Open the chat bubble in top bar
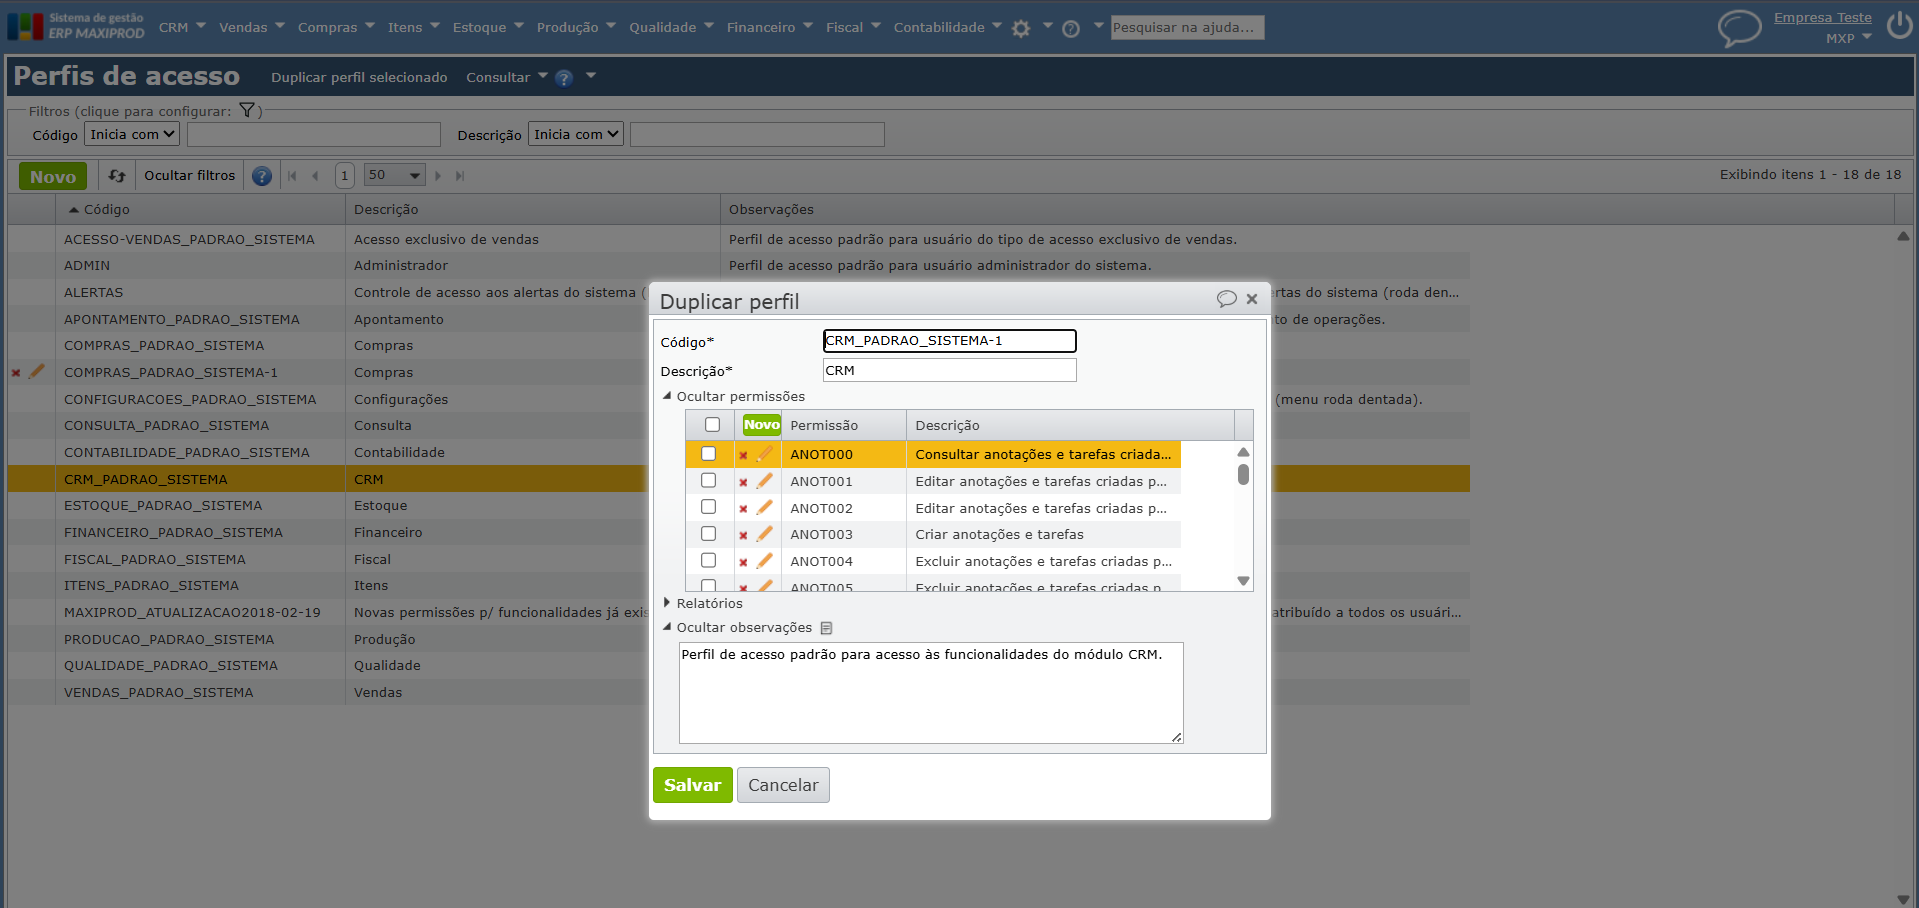 click(x=1739, y=27)
